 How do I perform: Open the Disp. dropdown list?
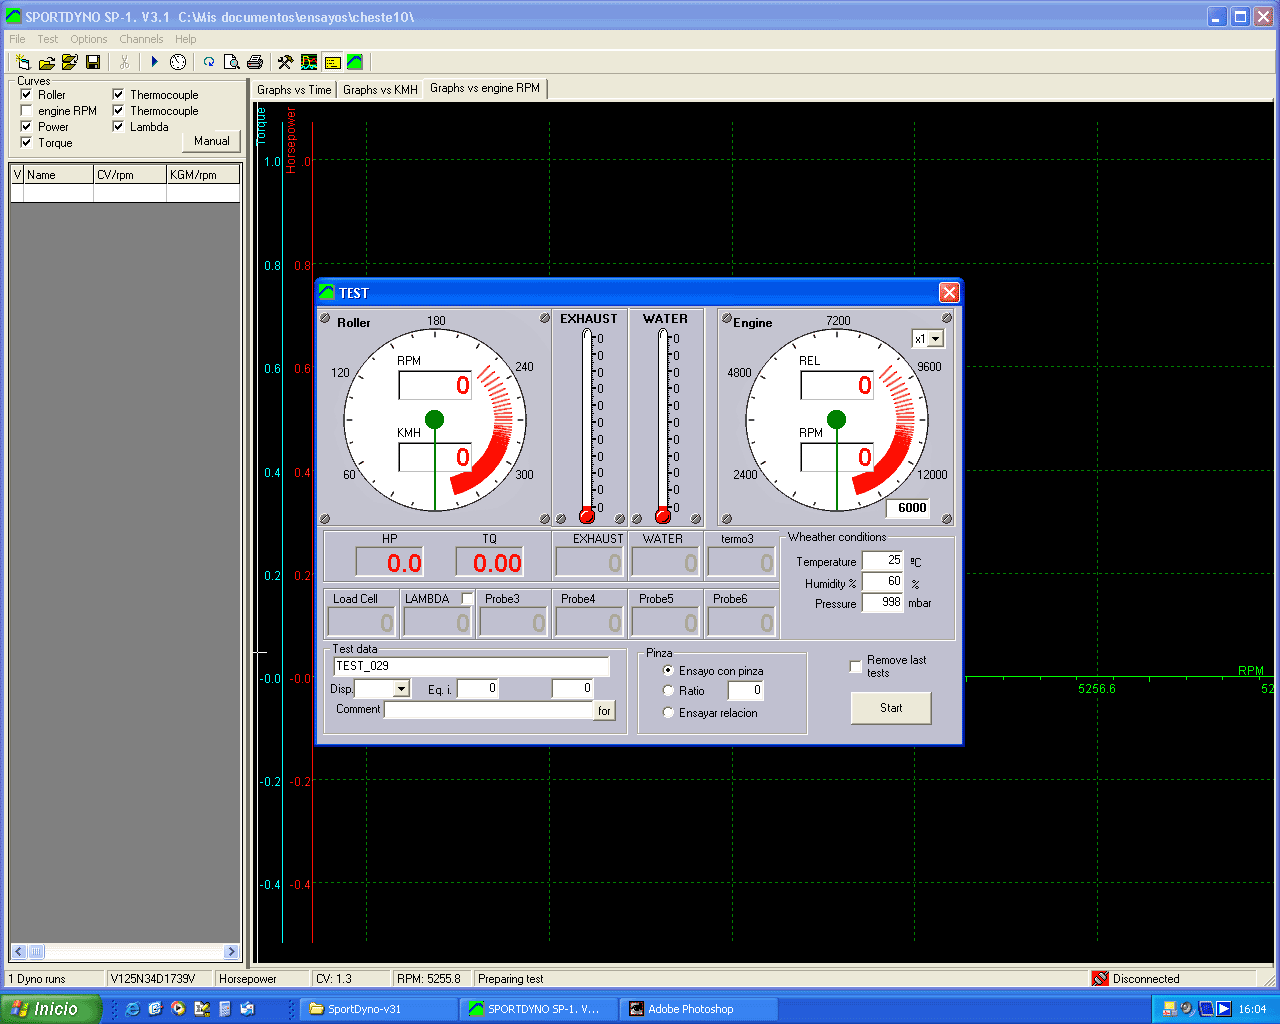[401, 689]
